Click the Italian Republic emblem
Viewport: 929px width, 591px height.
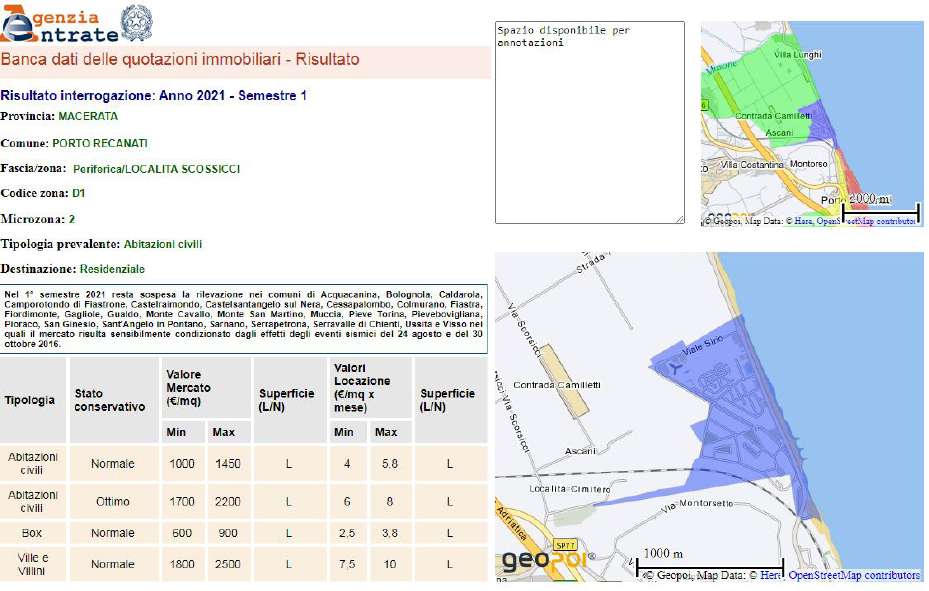(137, 22)
